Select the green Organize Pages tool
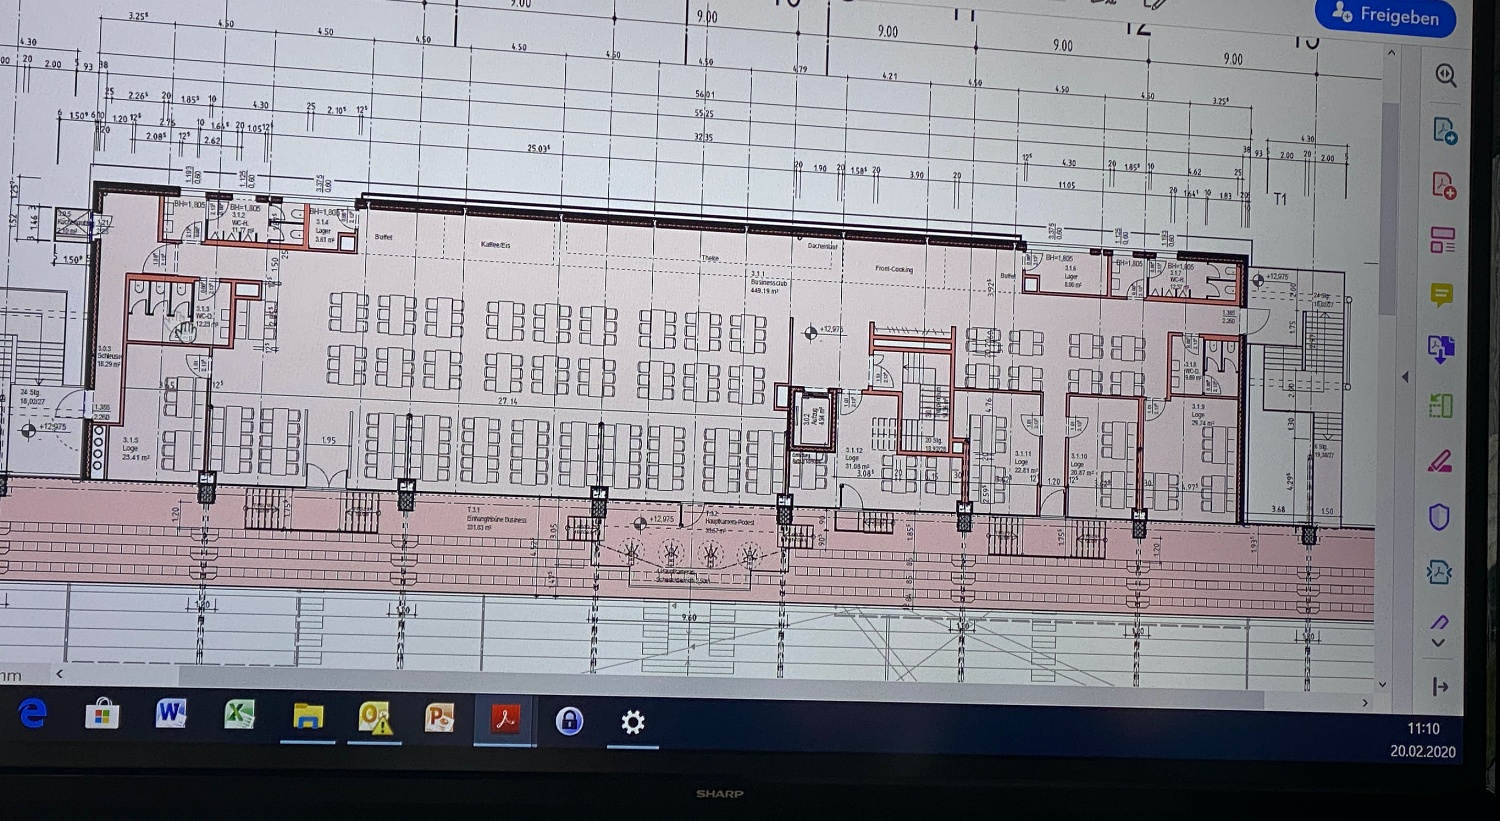 click(x=1440, y=405)
